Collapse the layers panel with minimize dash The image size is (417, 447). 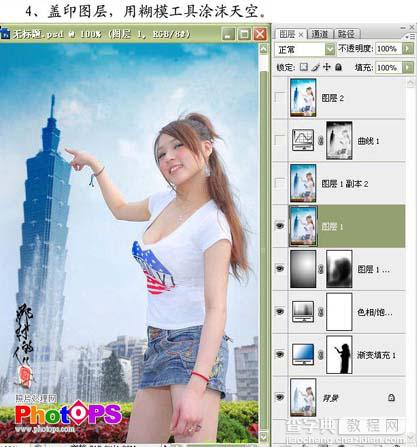tap(404, 28)
